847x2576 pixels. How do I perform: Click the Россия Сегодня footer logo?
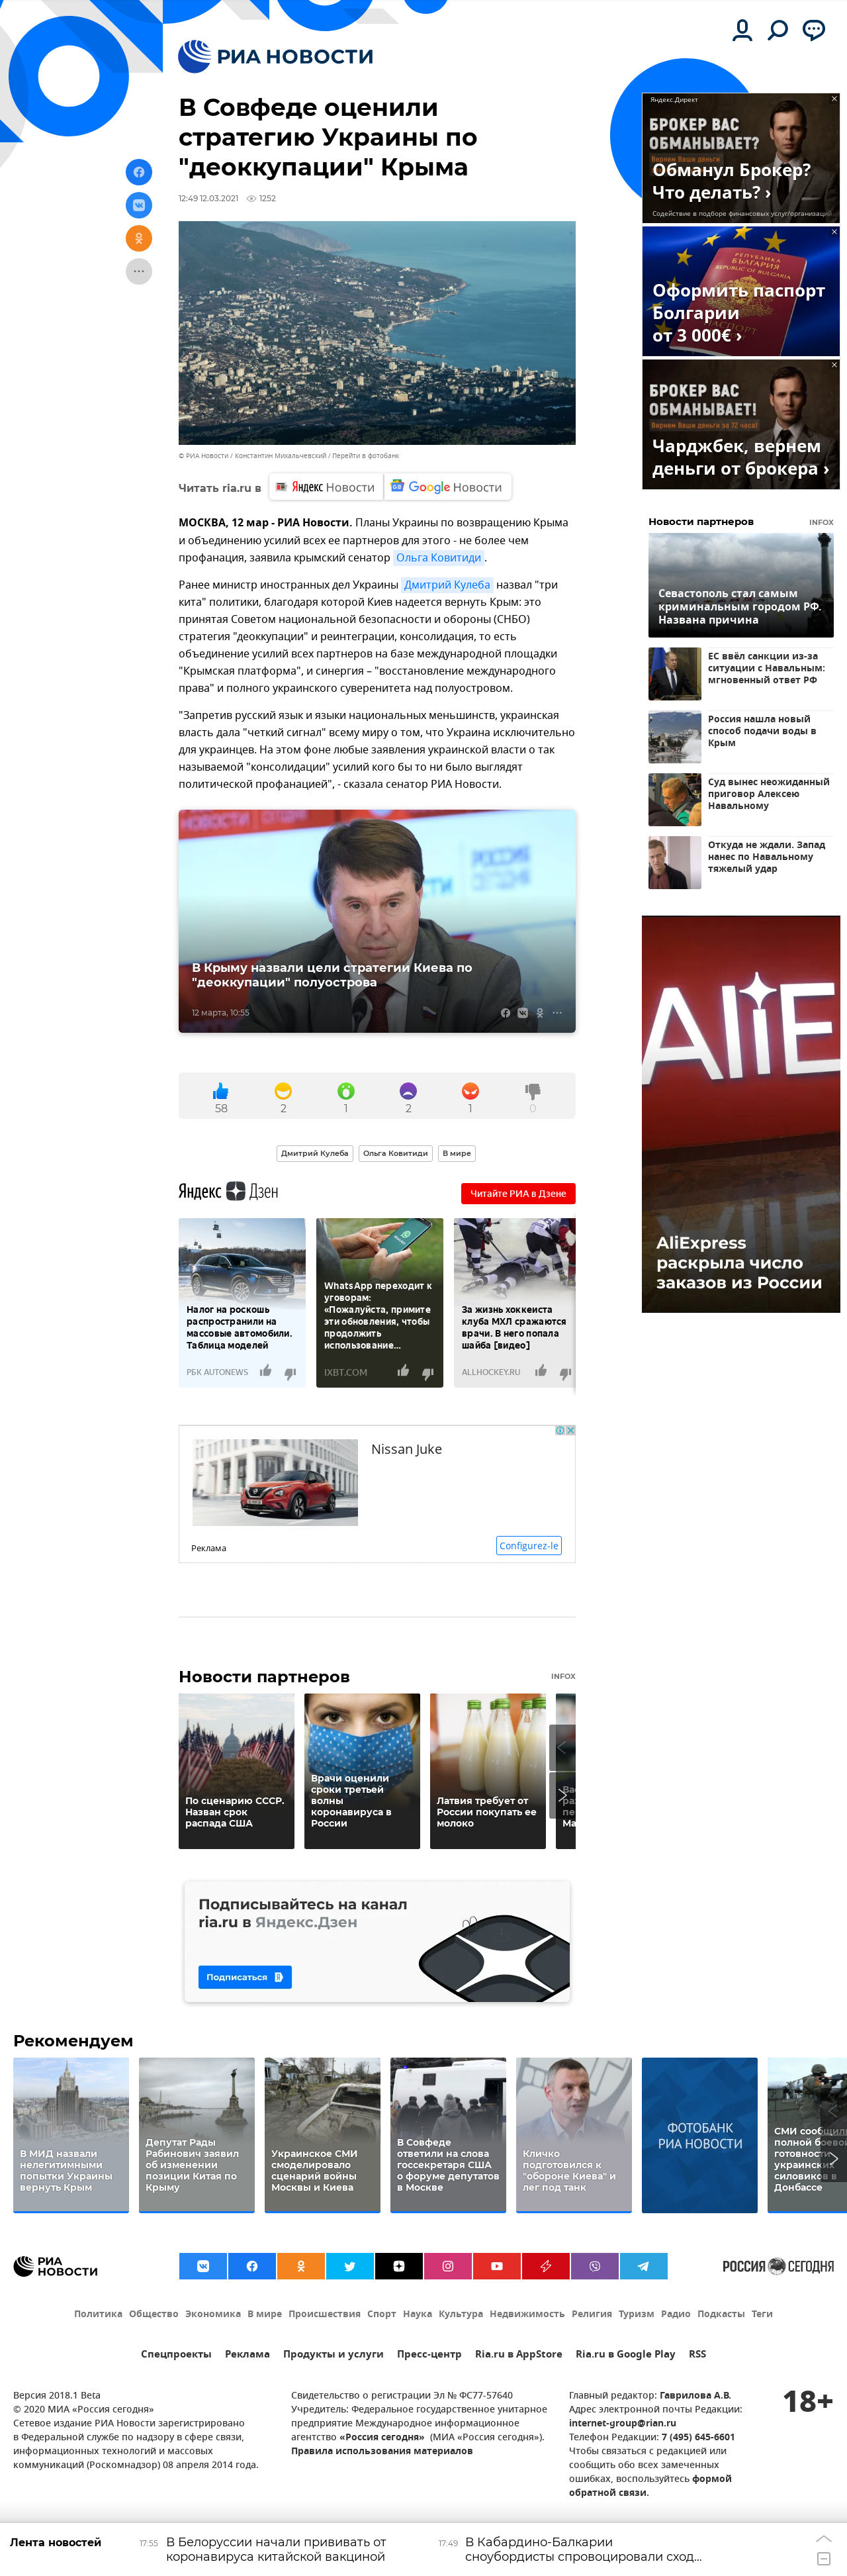[x=778, y=2266]
